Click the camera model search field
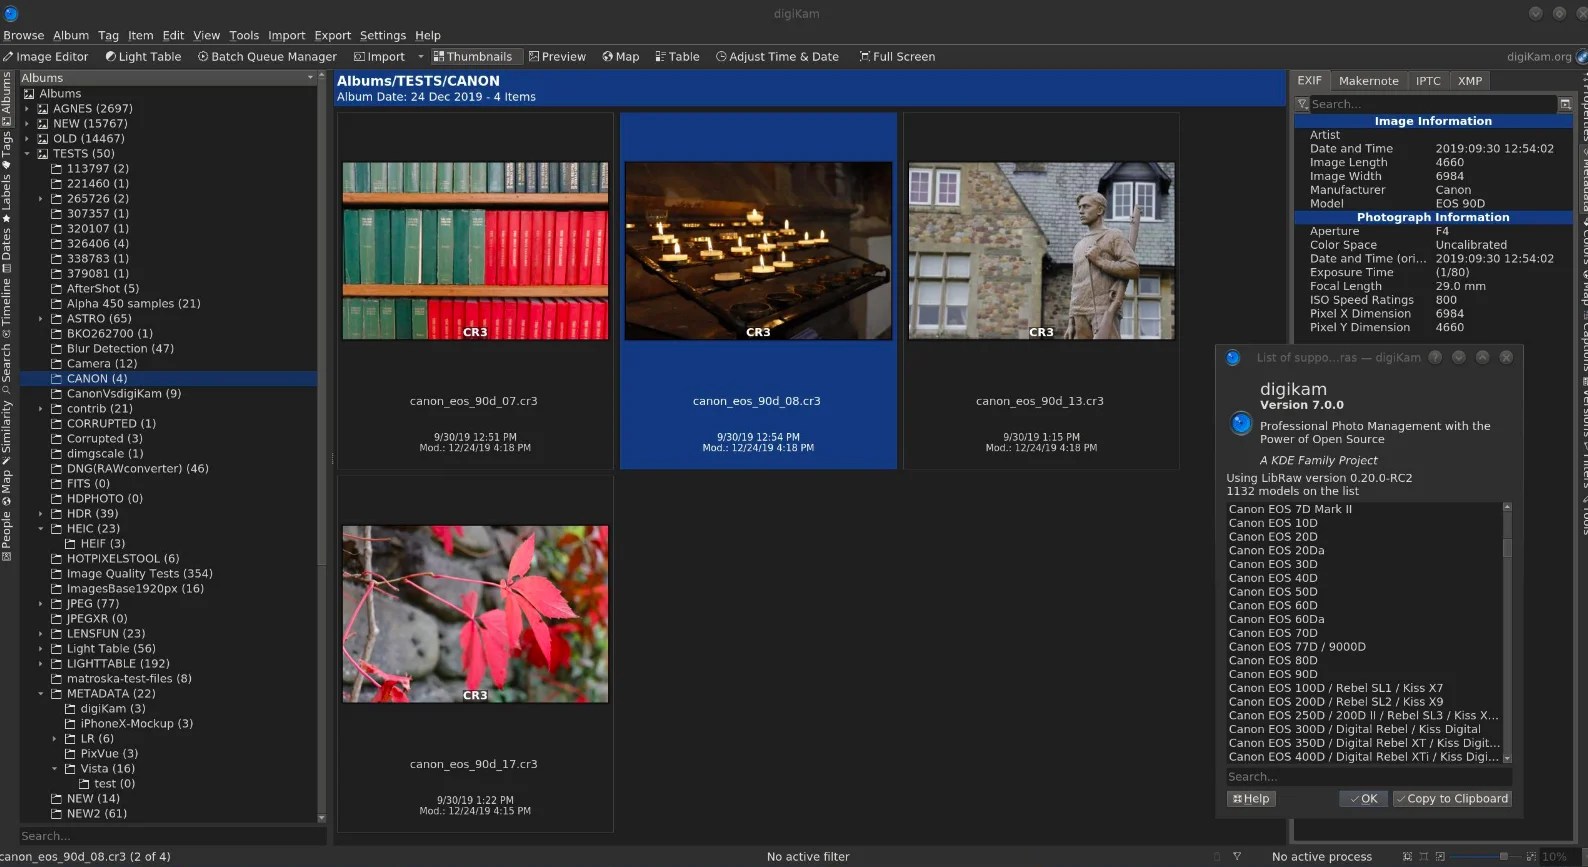The image size is (1588, 867). coord(1368,777)
